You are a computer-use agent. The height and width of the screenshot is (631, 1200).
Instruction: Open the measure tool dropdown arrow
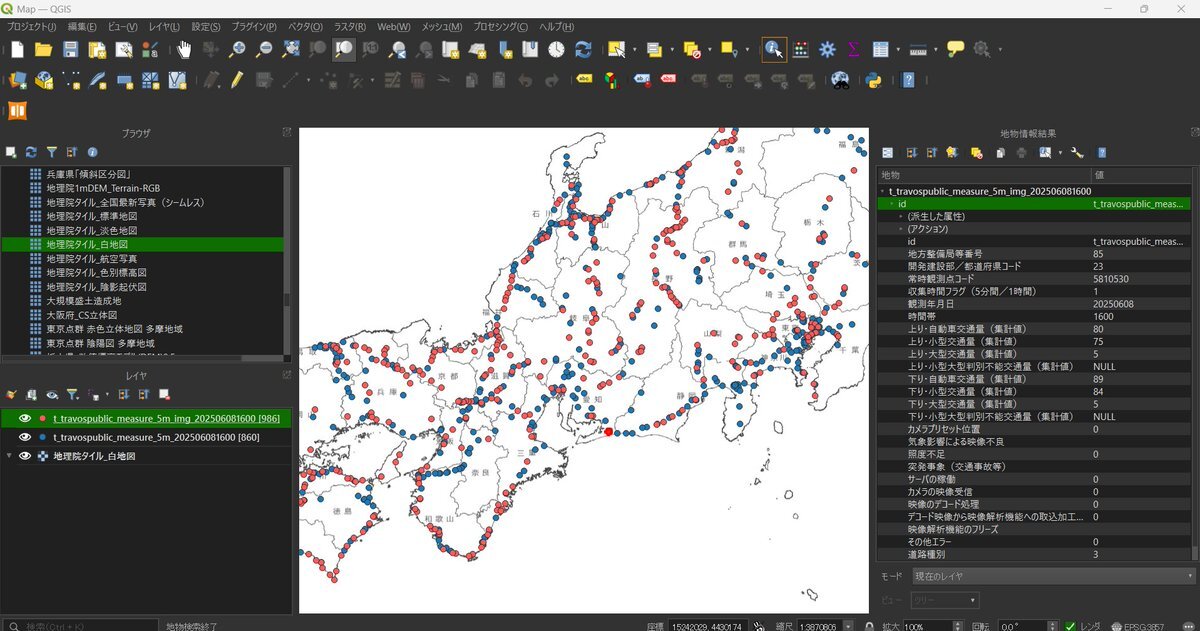[x=936, y=49]
